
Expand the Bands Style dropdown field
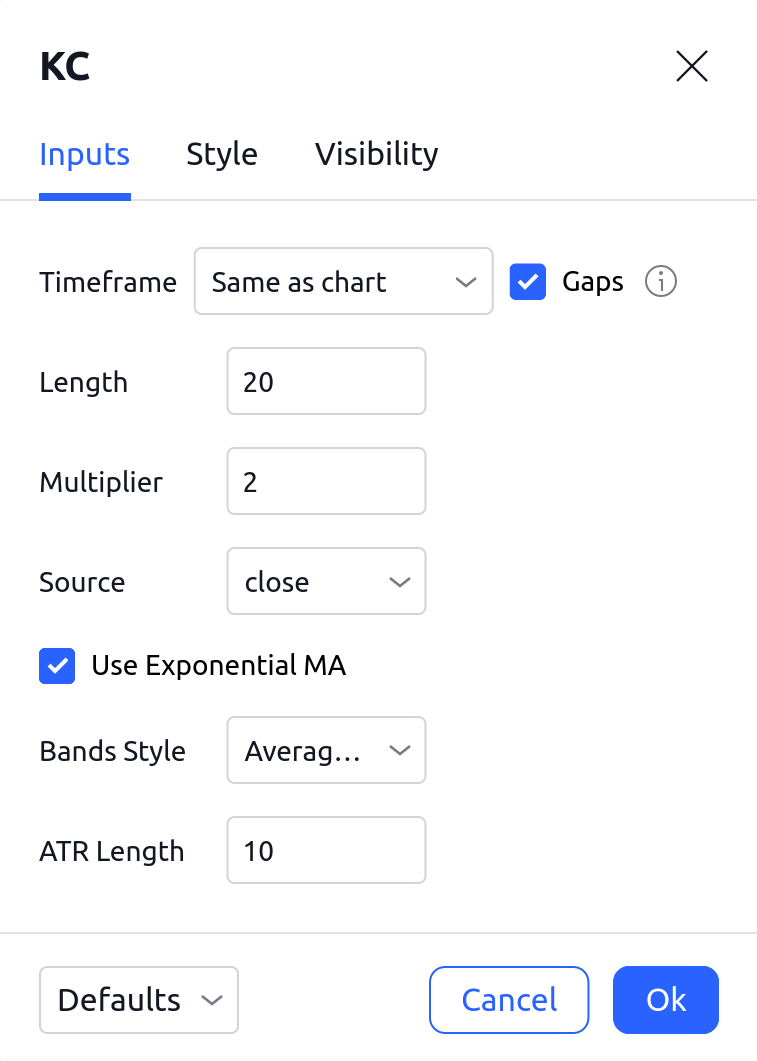(x=325, y=750)
